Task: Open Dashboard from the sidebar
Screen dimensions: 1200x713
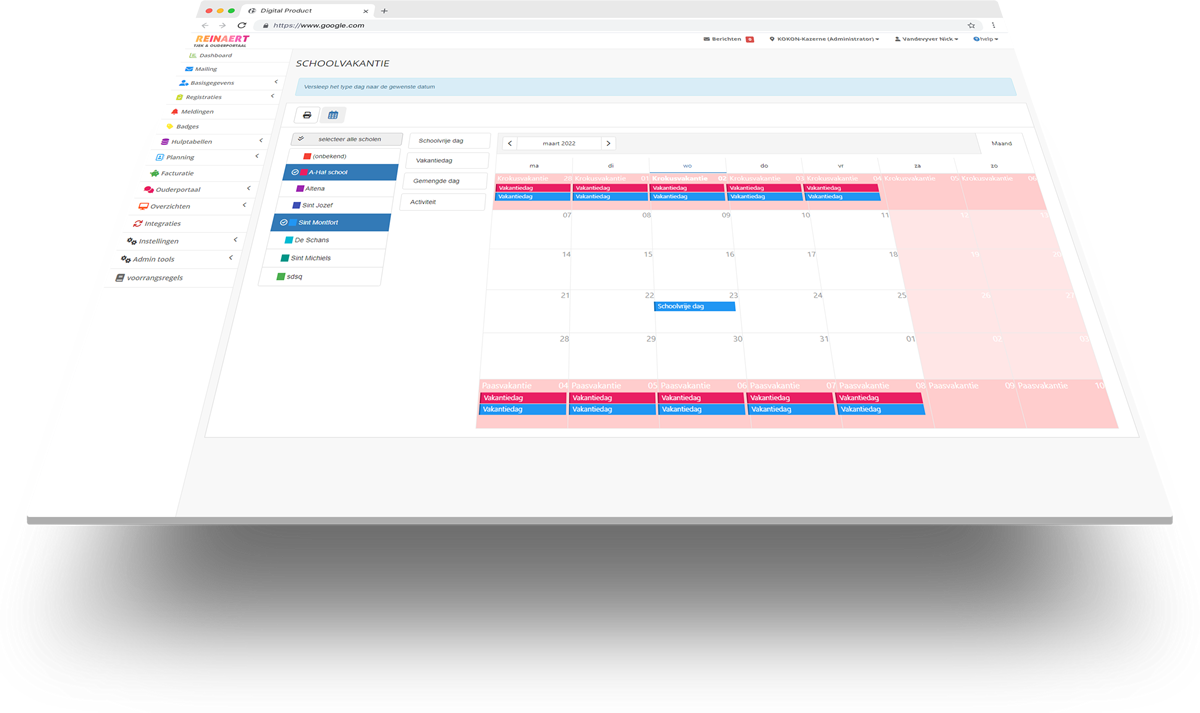Action: pyautogui.click(x=214, y=55)
